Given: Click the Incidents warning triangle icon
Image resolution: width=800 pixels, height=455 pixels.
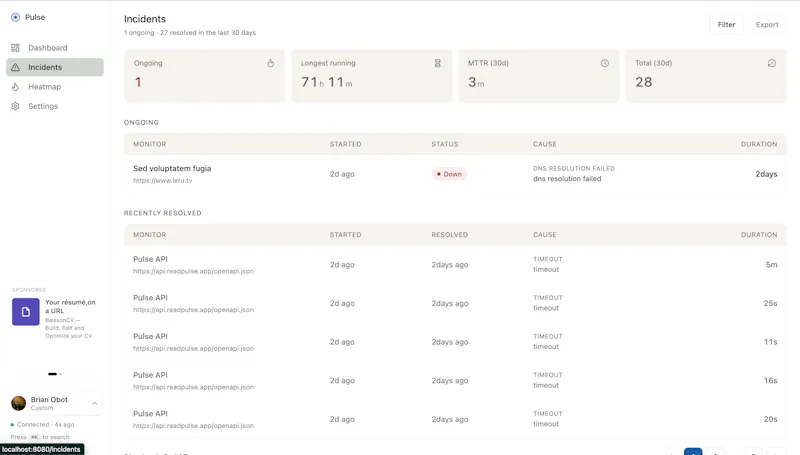Looking at the screenshot, I should pos(15,67).
